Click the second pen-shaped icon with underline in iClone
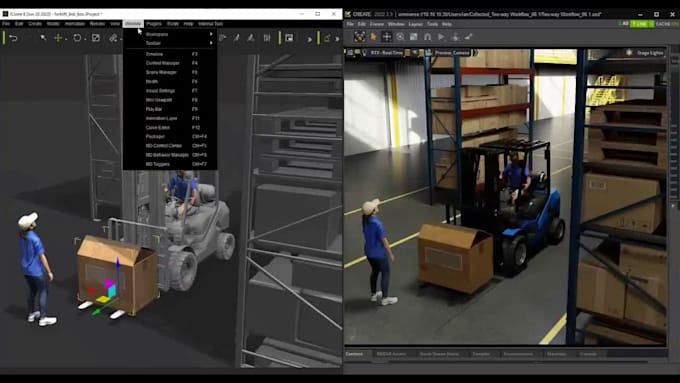 [251, 38]
